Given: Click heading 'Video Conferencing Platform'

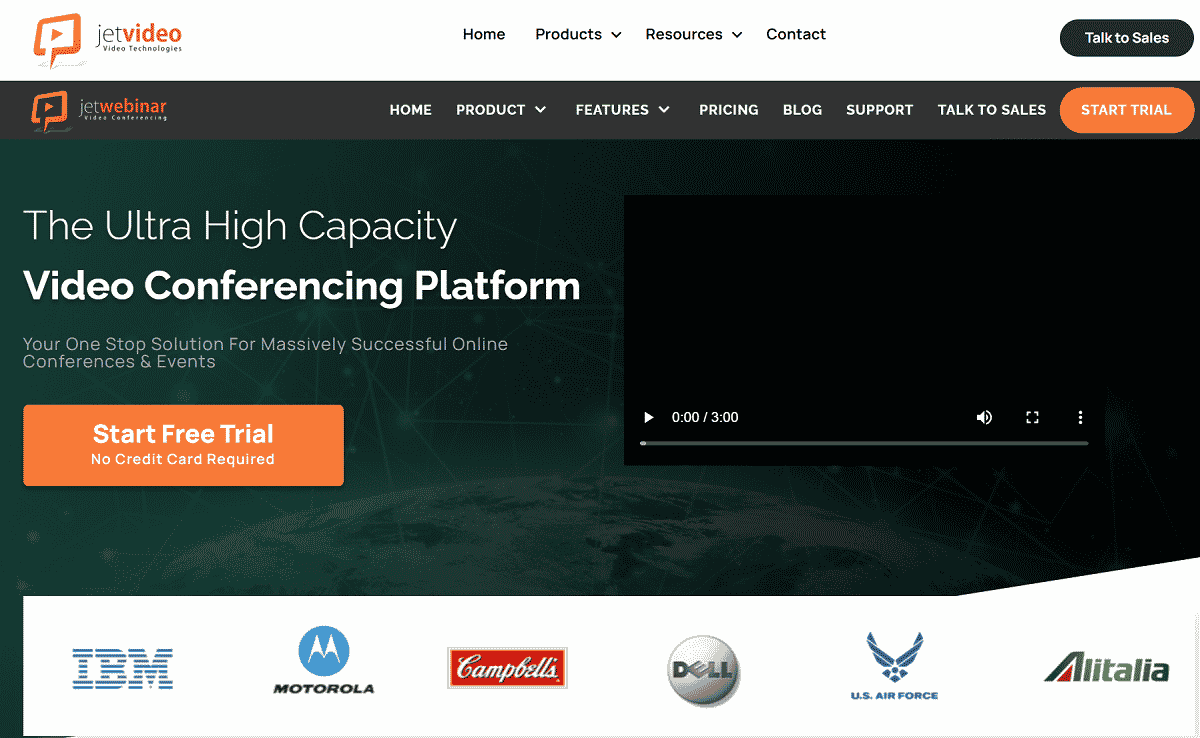Looking at the screenshot, I should pyautogui.click(x=301, y=286).
